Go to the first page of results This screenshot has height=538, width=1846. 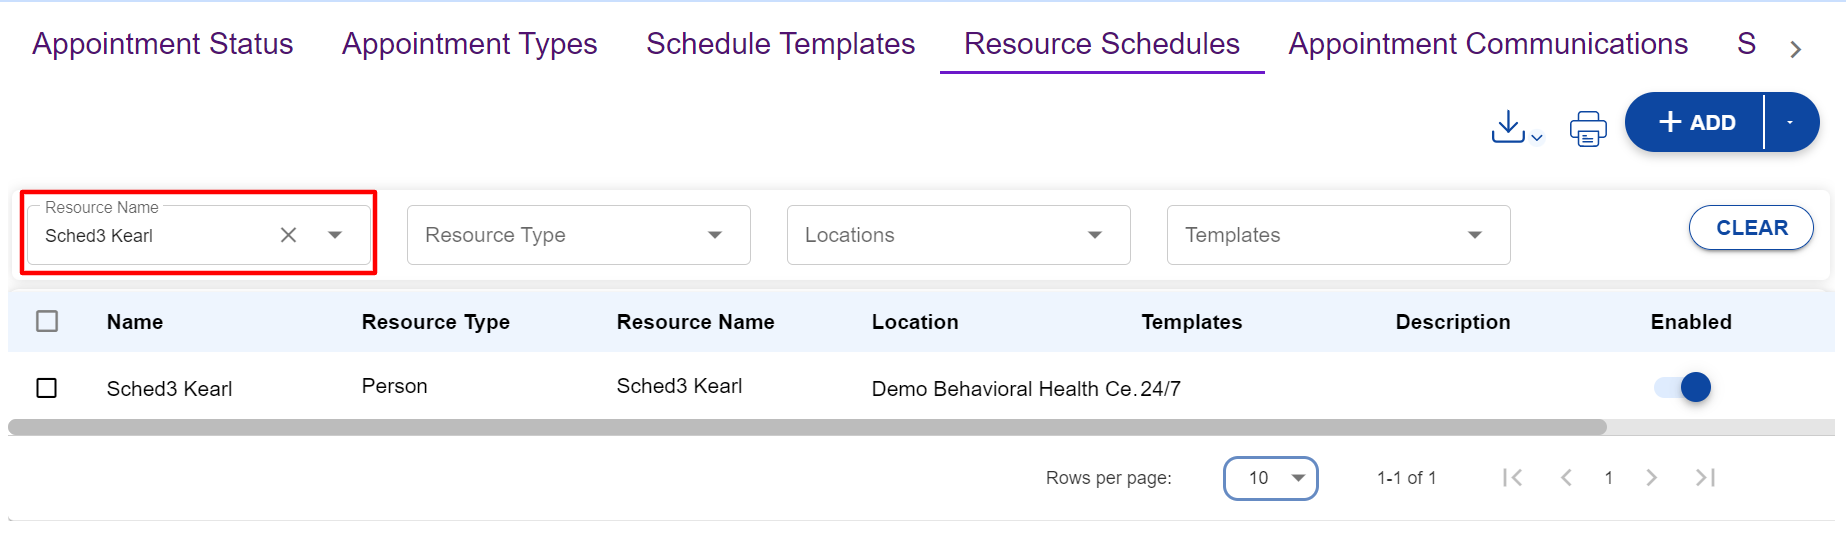click(1512, 478)
